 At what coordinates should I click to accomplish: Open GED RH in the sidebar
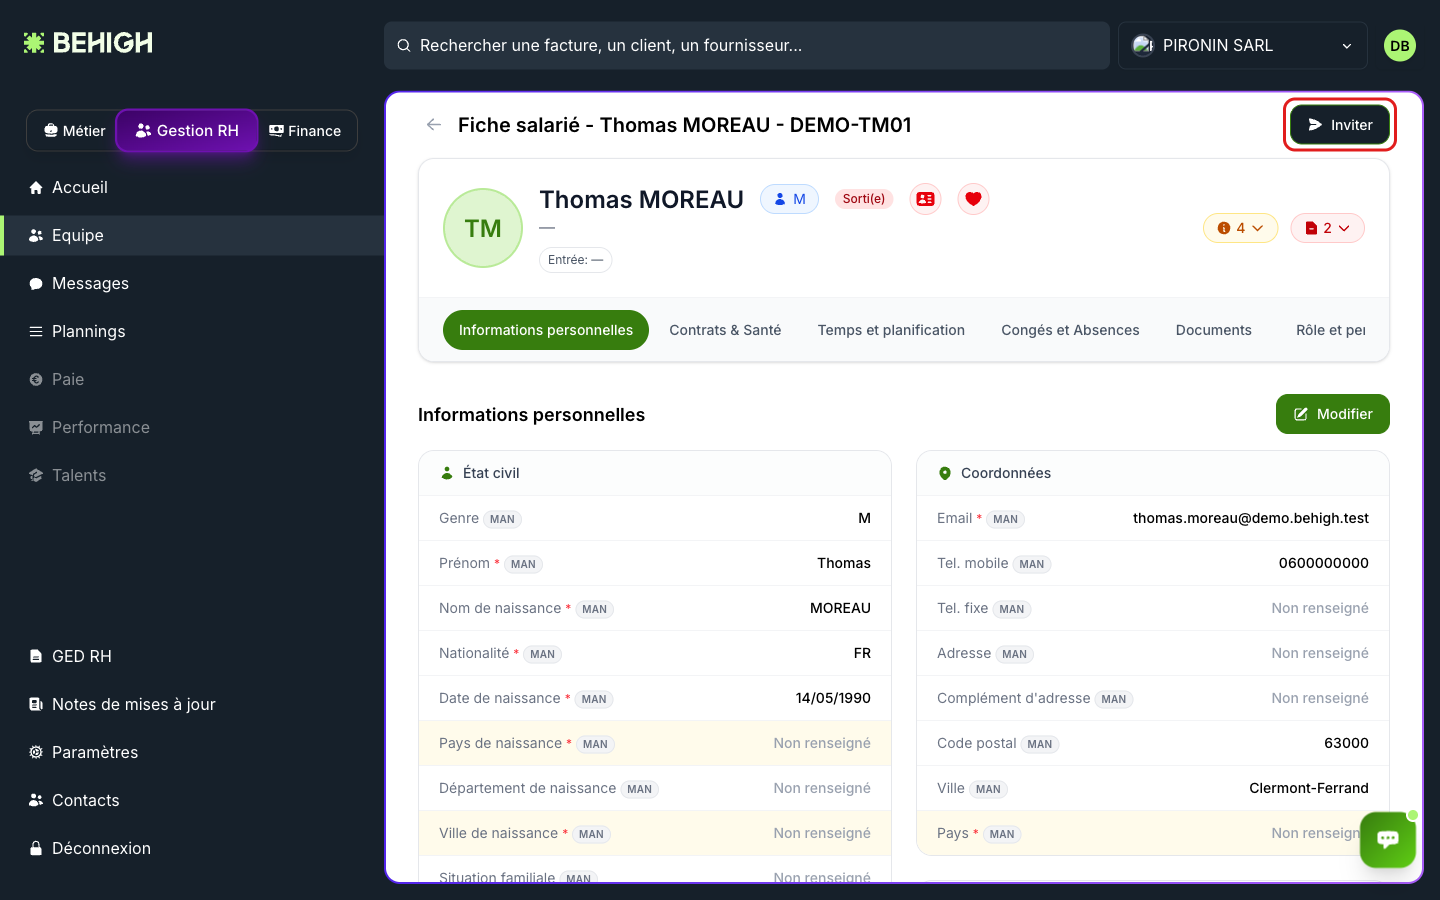click(192, 656)
